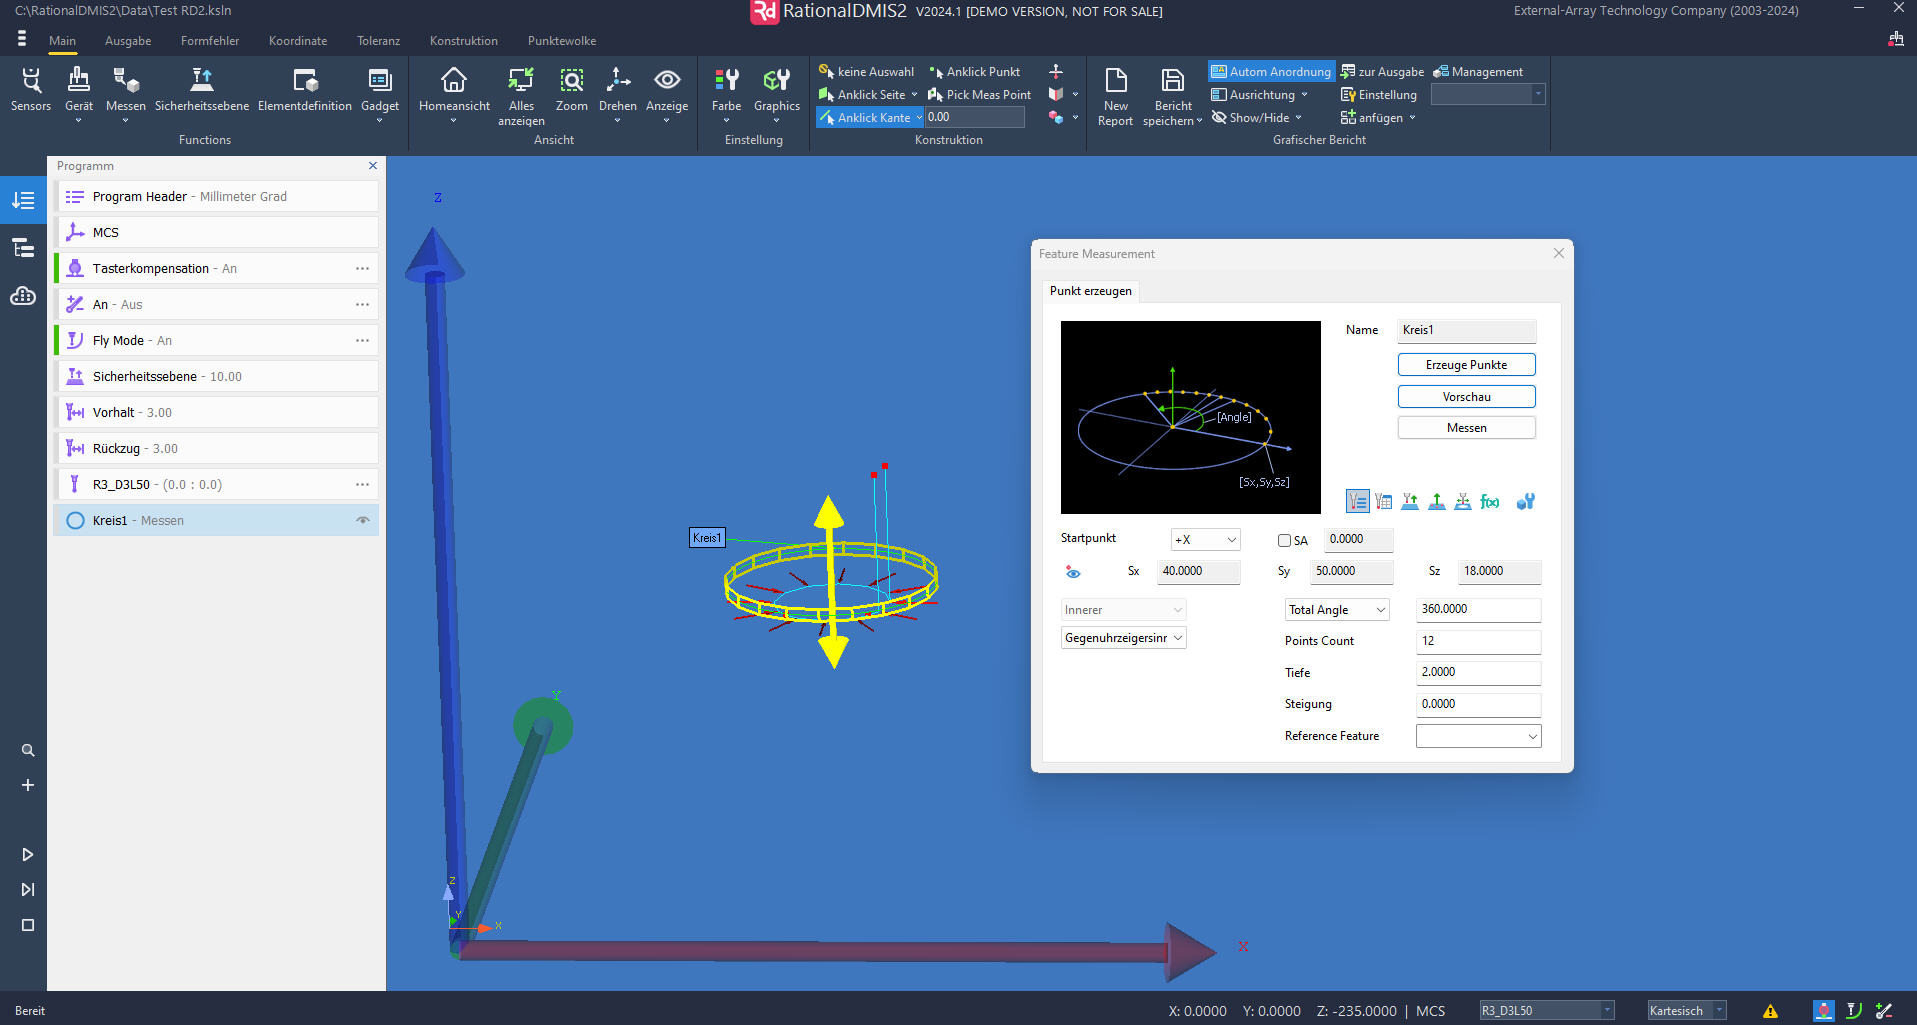
Task: Click the Sicherheitsebene ribbon icon
Action: coord(202,90)
